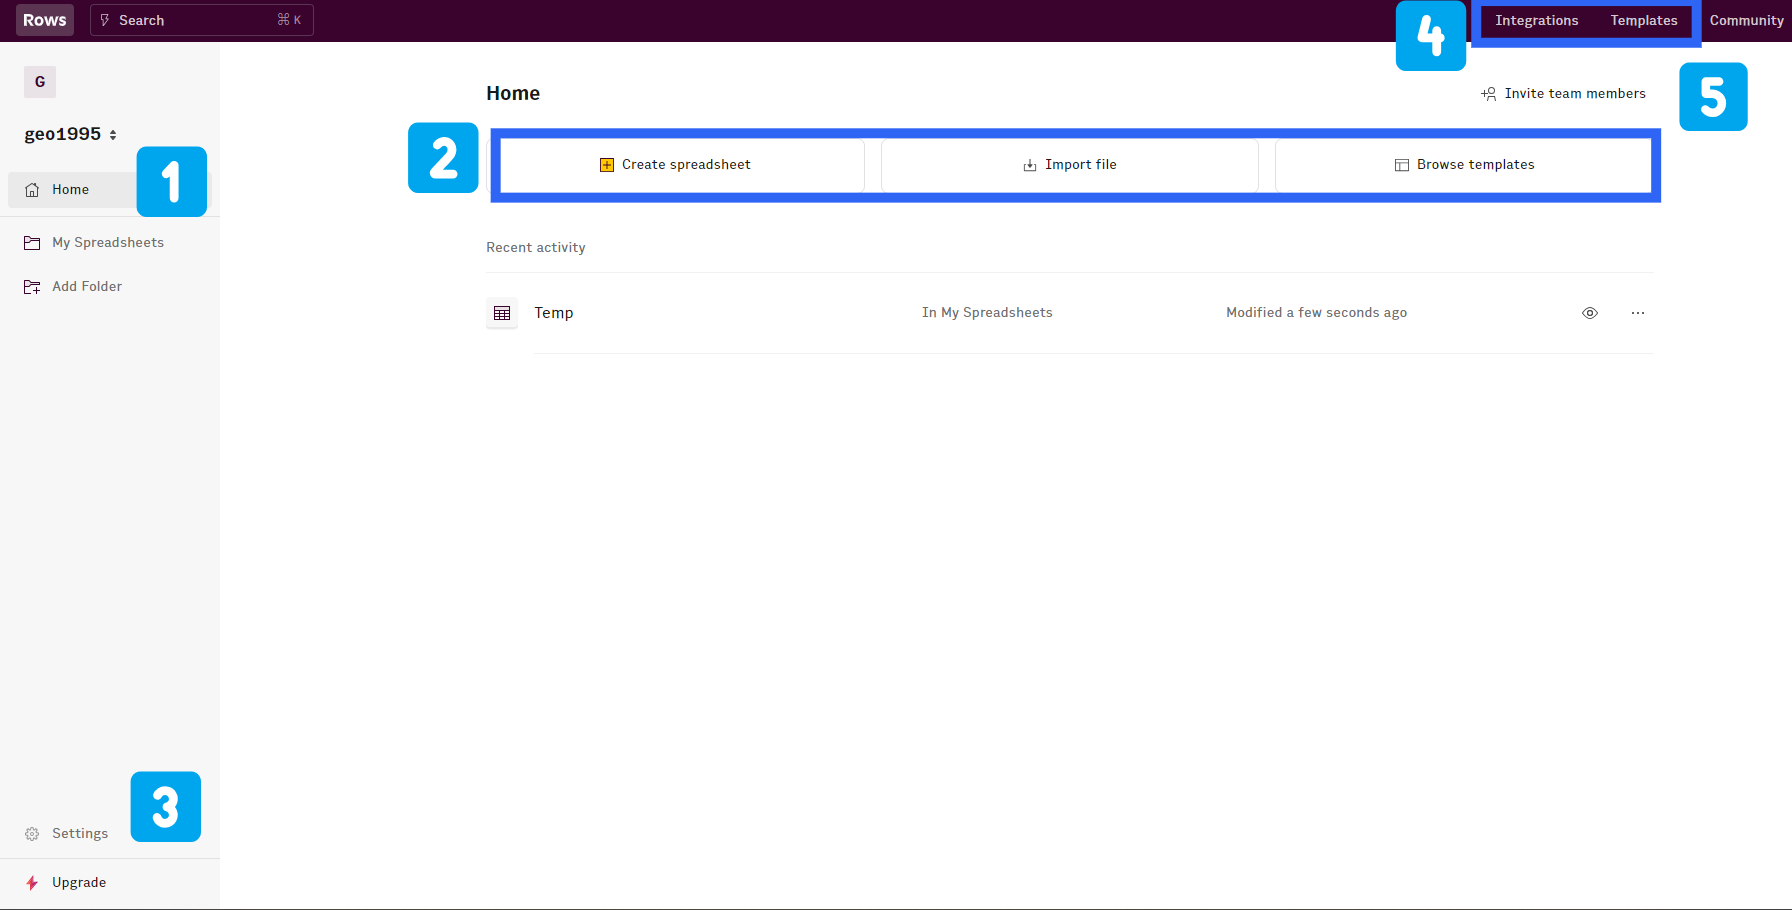This screenshot has width=1792, height=910.
Task: Open the Integrations menu item
Action: [x=1536, y=21]
